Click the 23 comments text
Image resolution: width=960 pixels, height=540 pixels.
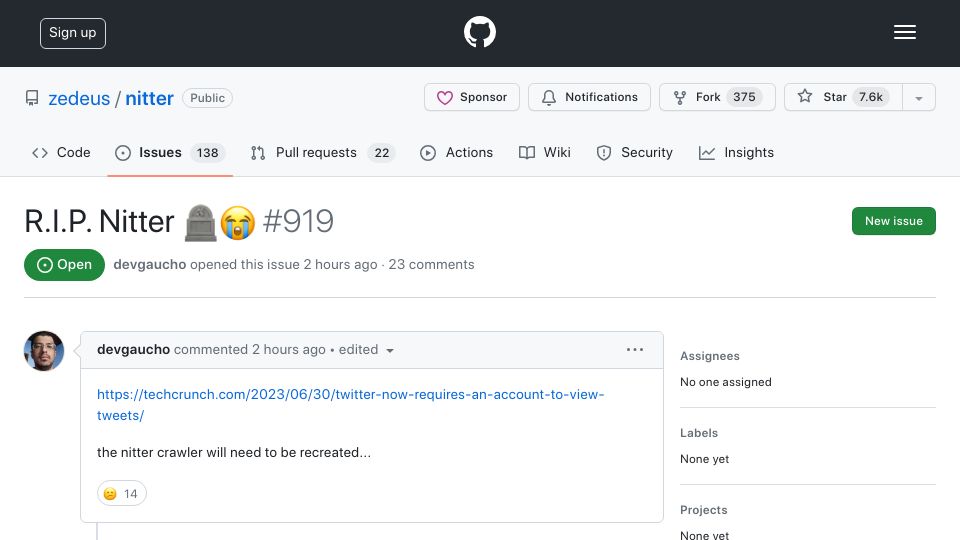pos(431,264)
